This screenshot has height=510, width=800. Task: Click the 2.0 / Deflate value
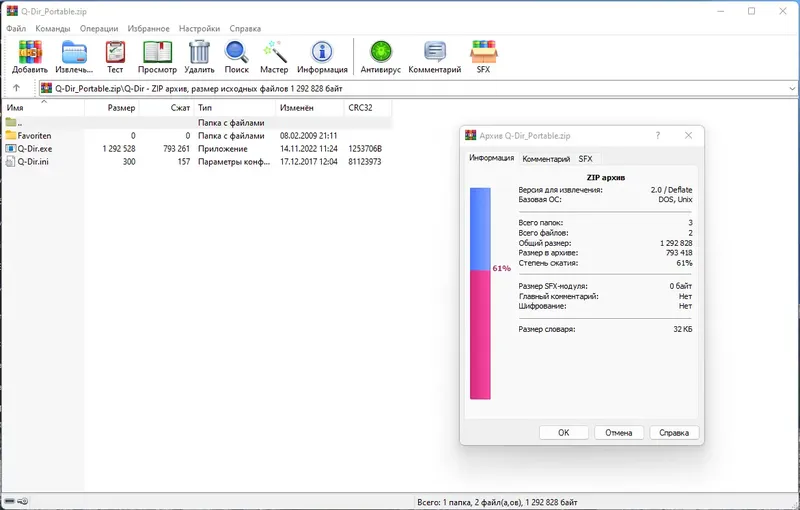671,189
